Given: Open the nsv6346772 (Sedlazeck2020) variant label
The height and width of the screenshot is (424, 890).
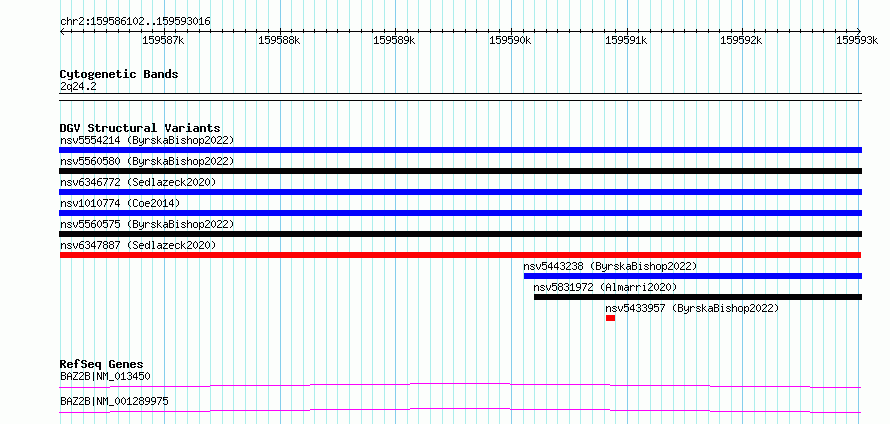Looking at the screenshot, I should coord(138,182).
